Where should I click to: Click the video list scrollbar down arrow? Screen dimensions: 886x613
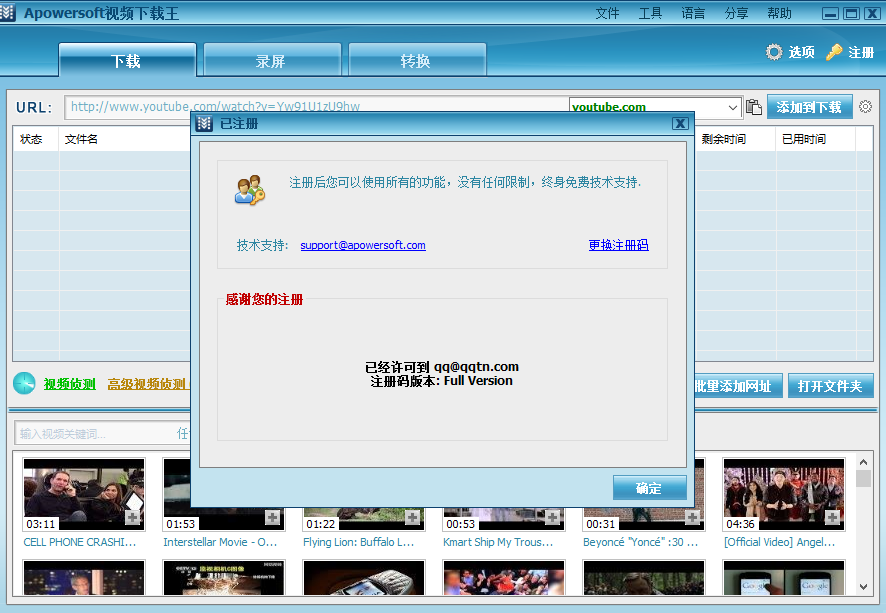863,589
